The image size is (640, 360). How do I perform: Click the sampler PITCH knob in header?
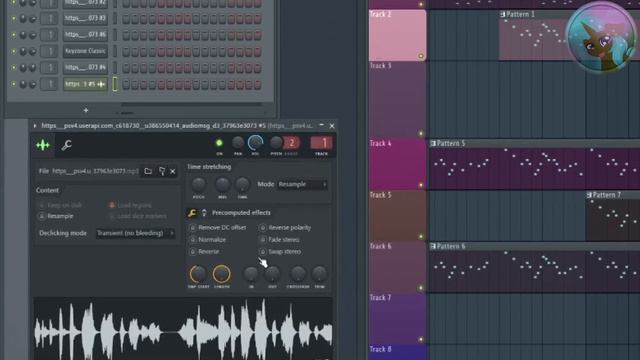276,143
